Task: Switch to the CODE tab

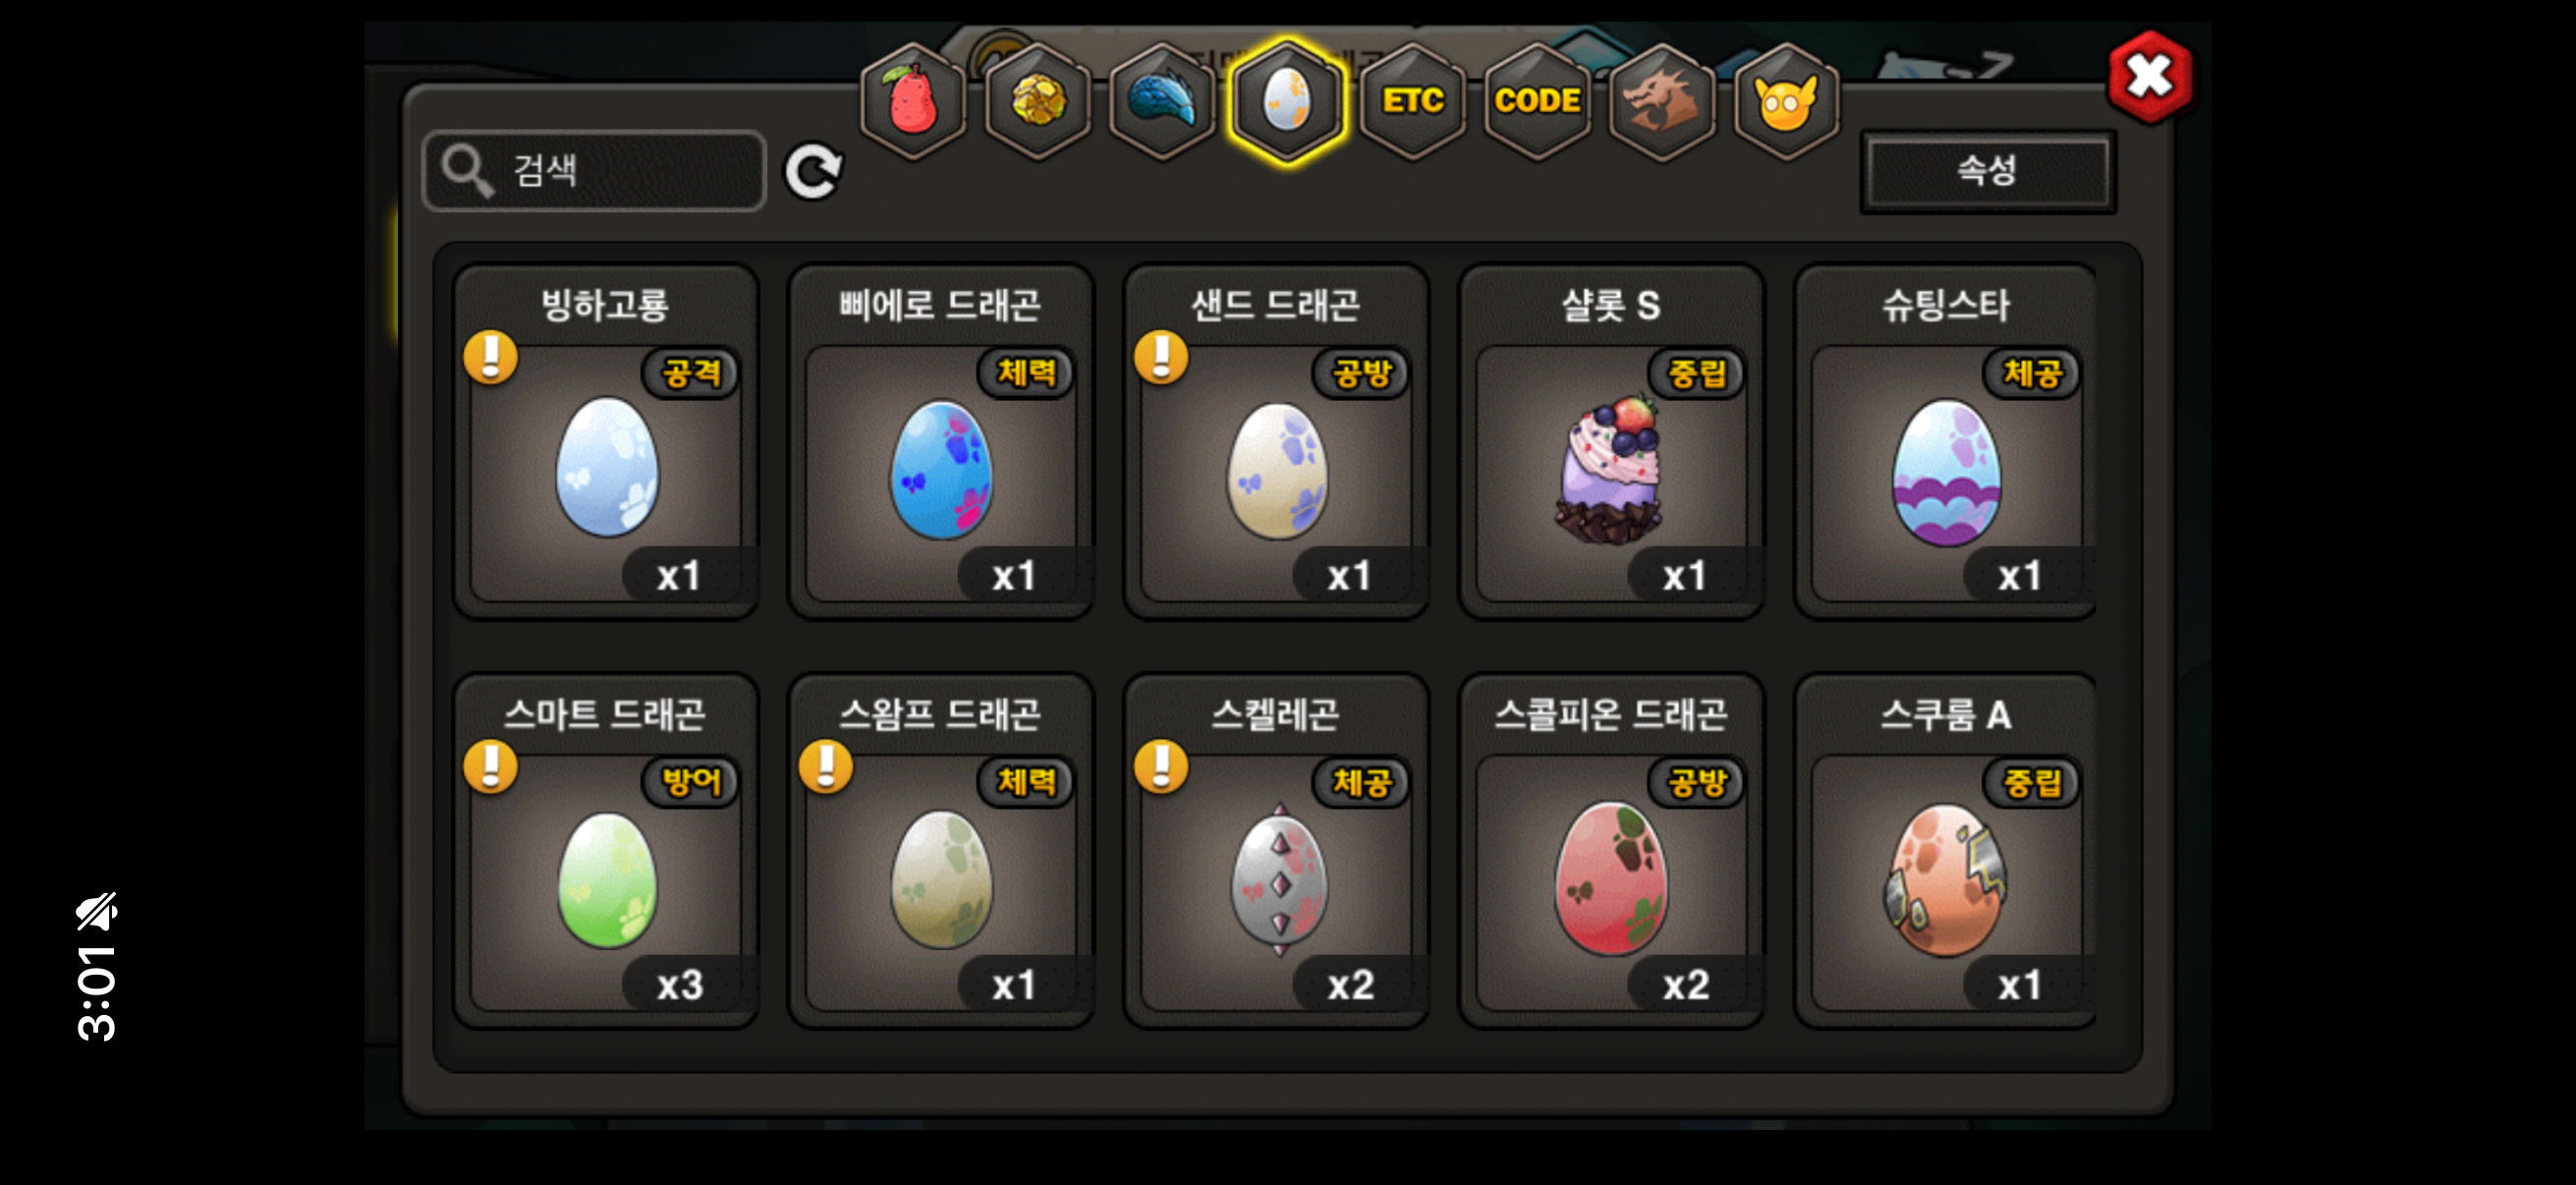Action: (1537, 101)
